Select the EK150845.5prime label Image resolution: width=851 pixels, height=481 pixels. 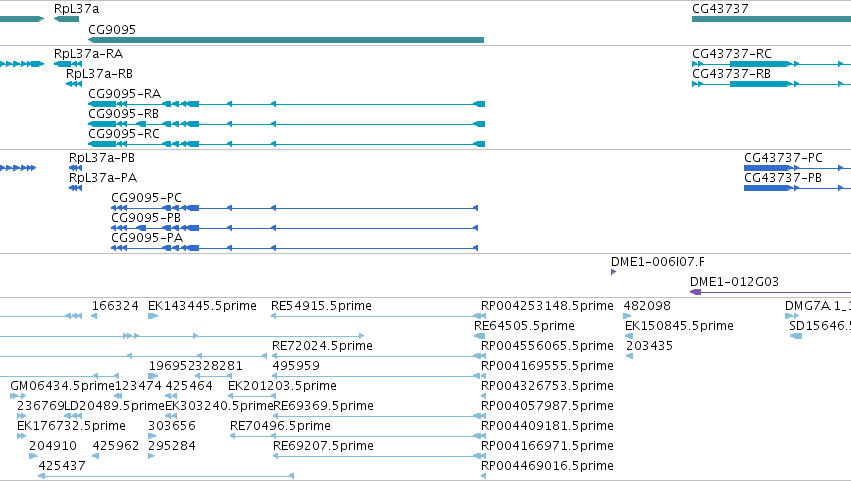[679, 326]
